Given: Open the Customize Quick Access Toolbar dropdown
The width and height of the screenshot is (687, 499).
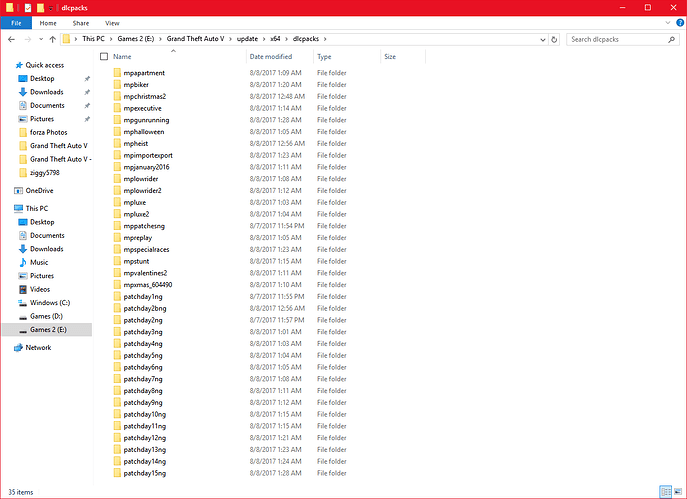Looking at the screenshot, I should click(x=51, y=8).
